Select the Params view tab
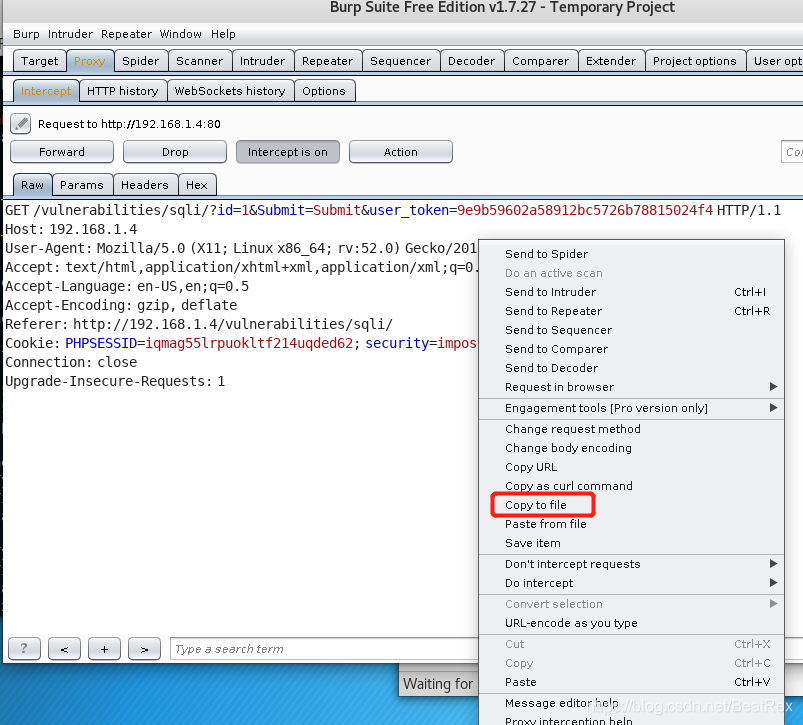Viewport: 803px width, 725px height. pos(81,185)
